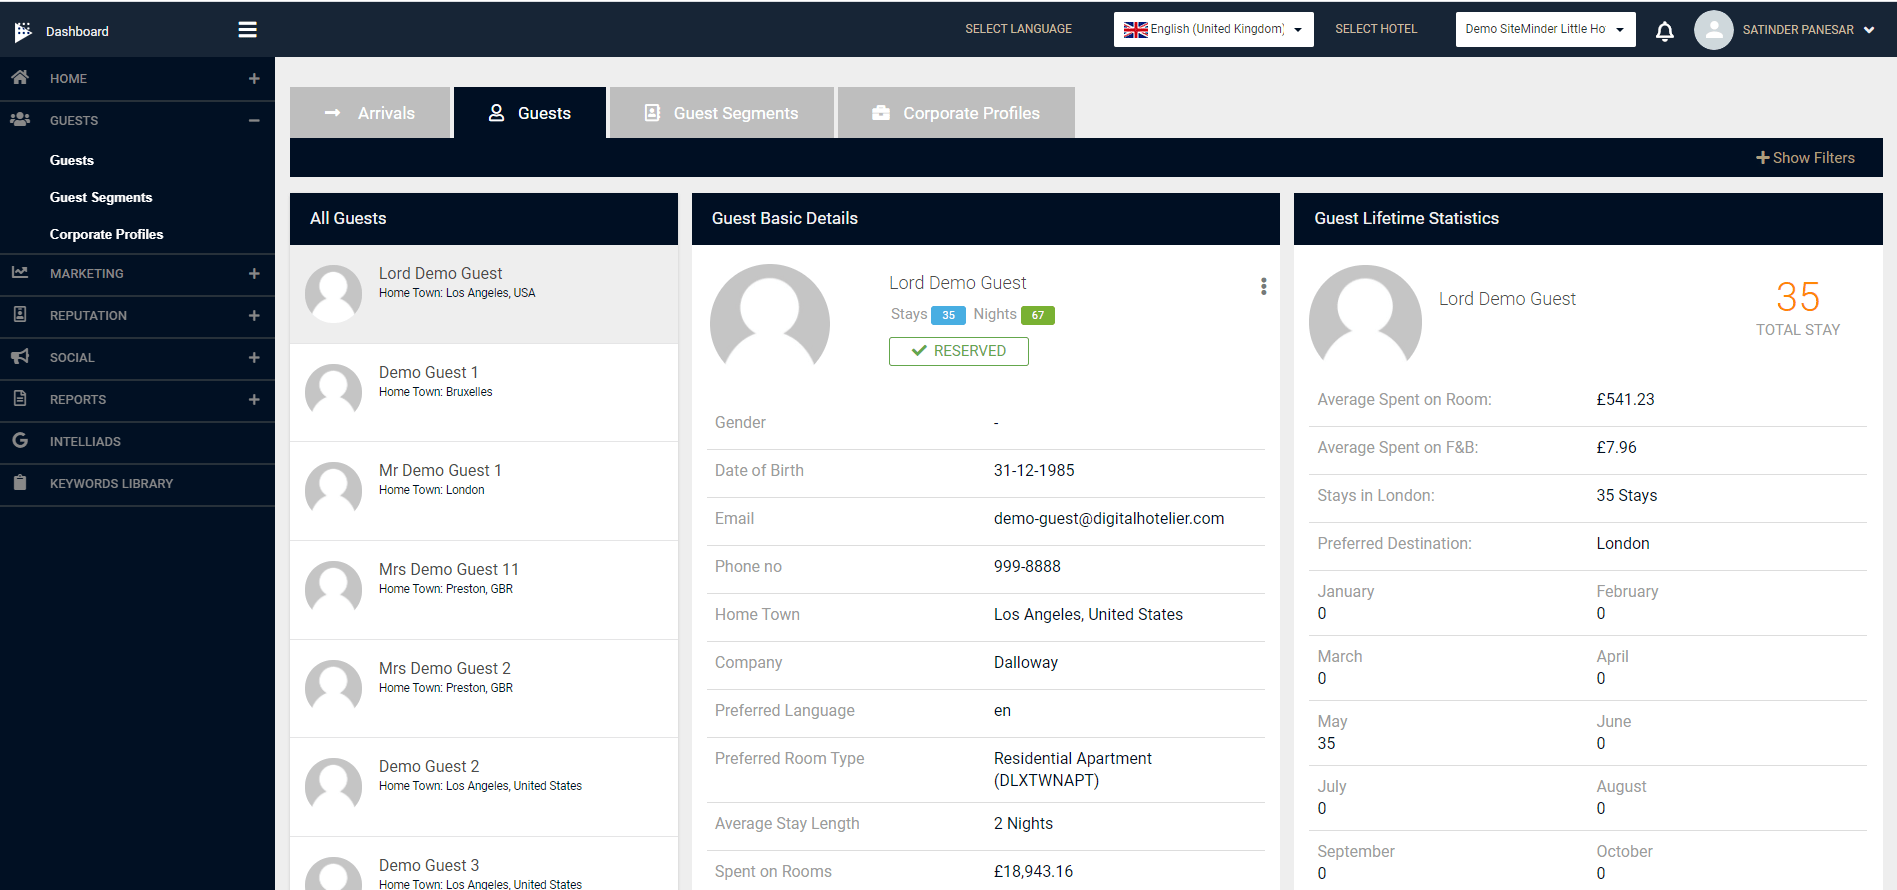Switch to the Arrivals tab
1897x890 pixels.
coord(370,112)
